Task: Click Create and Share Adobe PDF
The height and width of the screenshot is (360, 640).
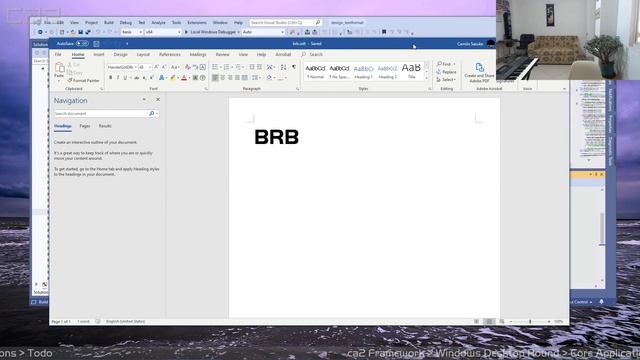Action: click(x=480, y=73)
